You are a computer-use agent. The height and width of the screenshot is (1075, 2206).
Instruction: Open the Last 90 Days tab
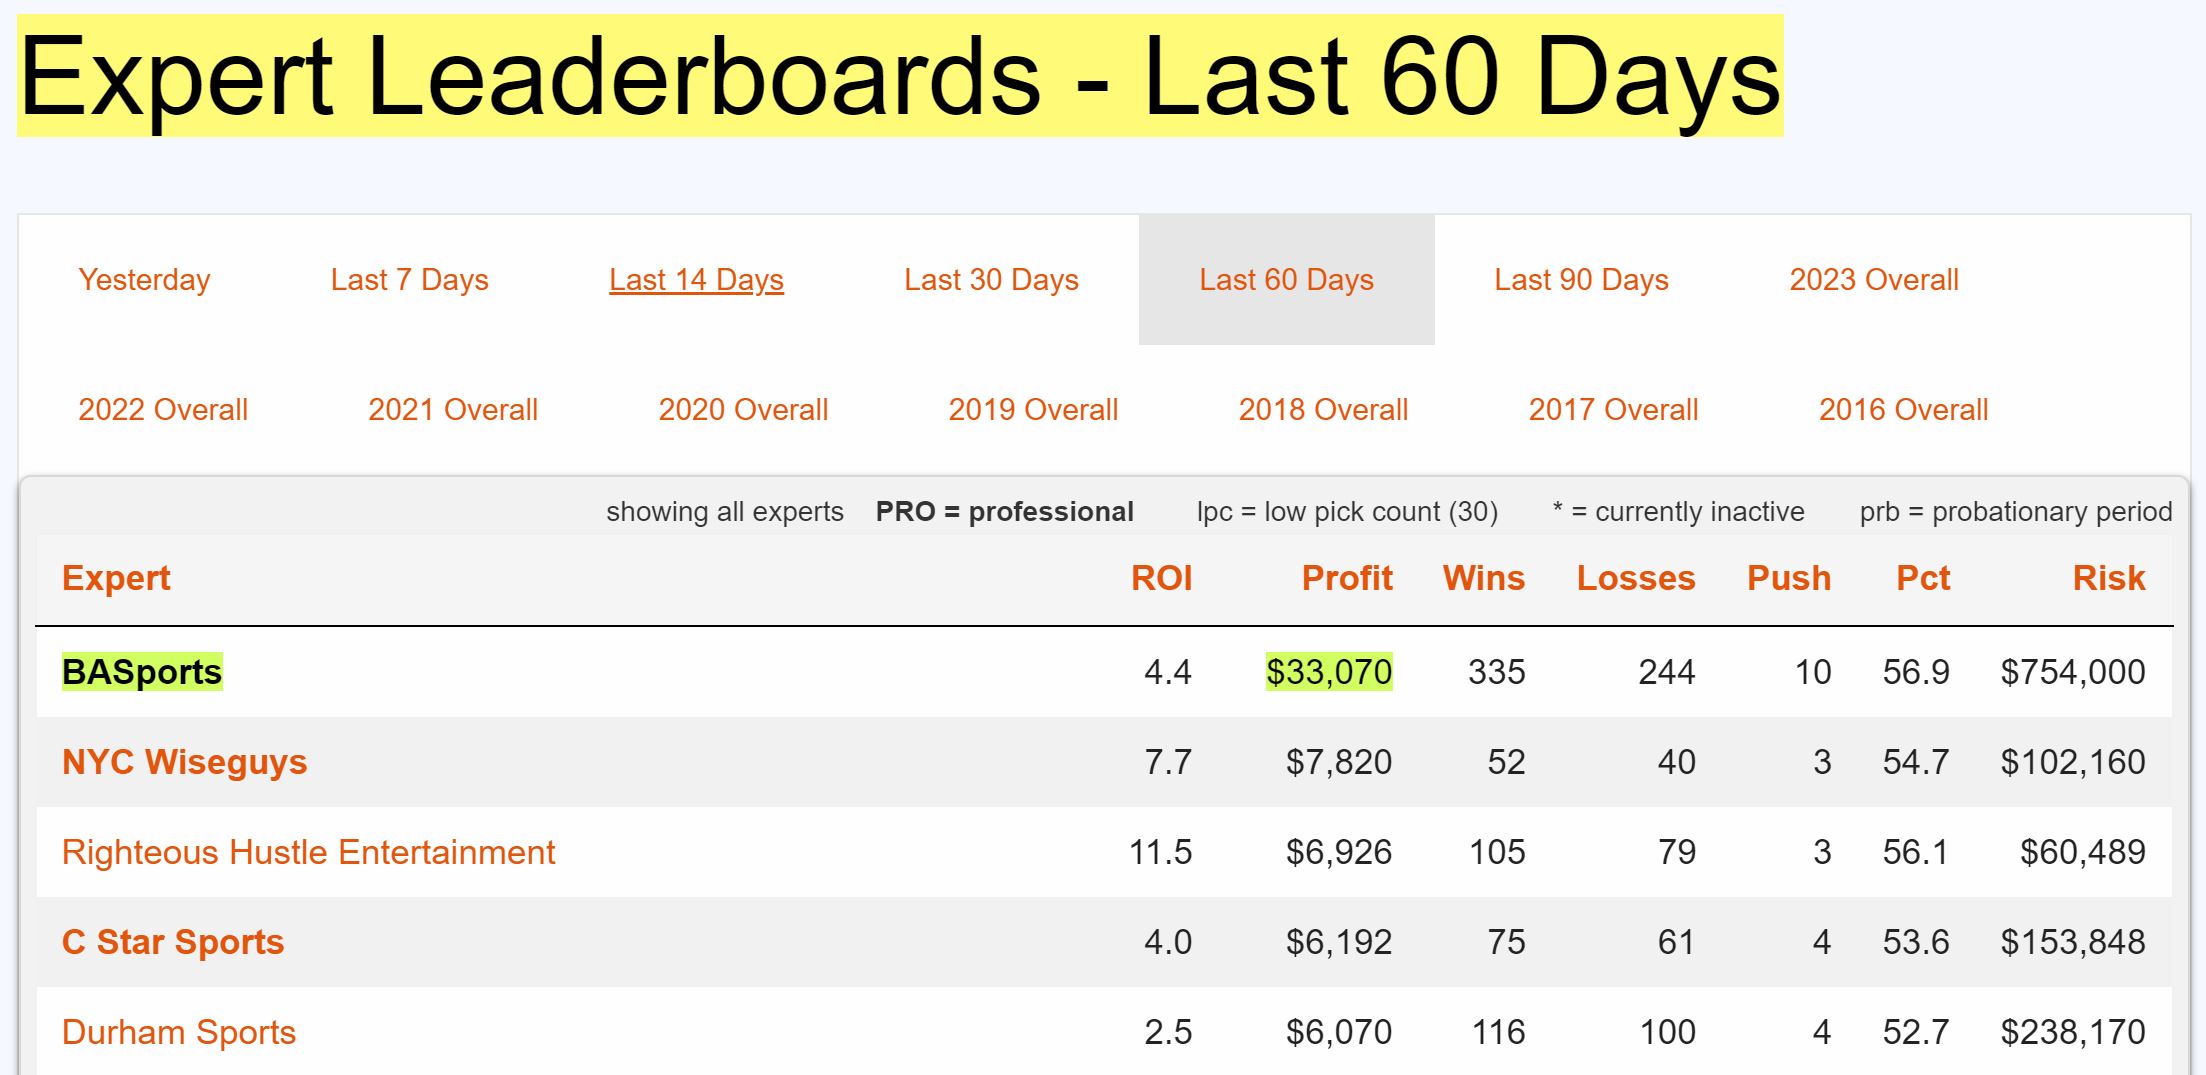[1581, 280]
